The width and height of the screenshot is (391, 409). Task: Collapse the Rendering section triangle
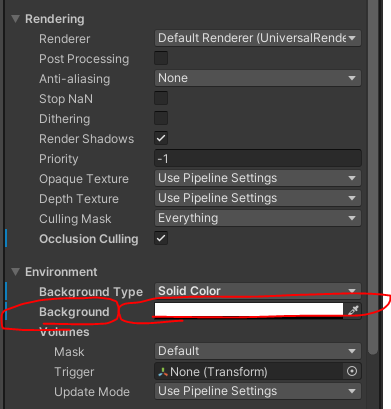click(x=15, y=19)
